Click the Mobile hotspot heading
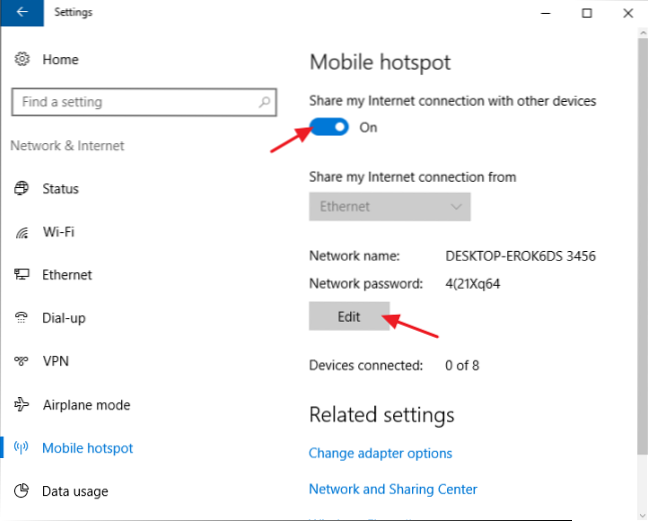Screen dimensions: 648x521 click(x=380, y=62)
